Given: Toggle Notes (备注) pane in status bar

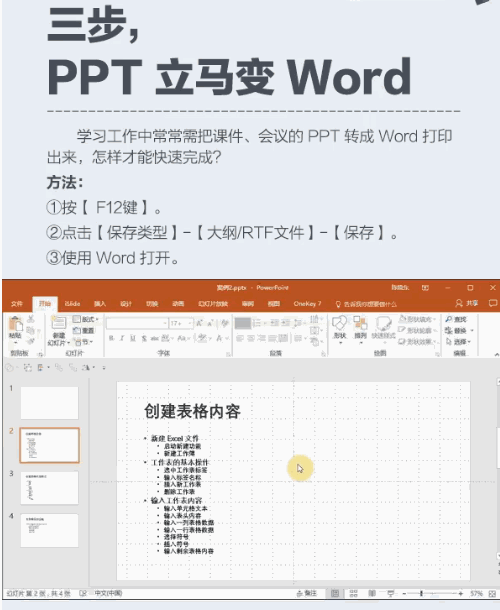Looking at the screenshot, I should pyautogui.click(x=307, y=593).
